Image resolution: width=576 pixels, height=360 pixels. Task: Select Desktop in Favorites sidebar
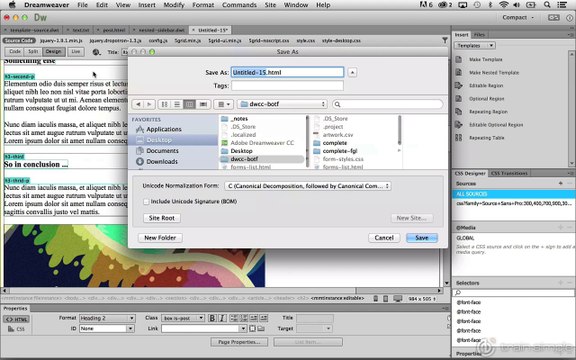click(x=173, y=140)
